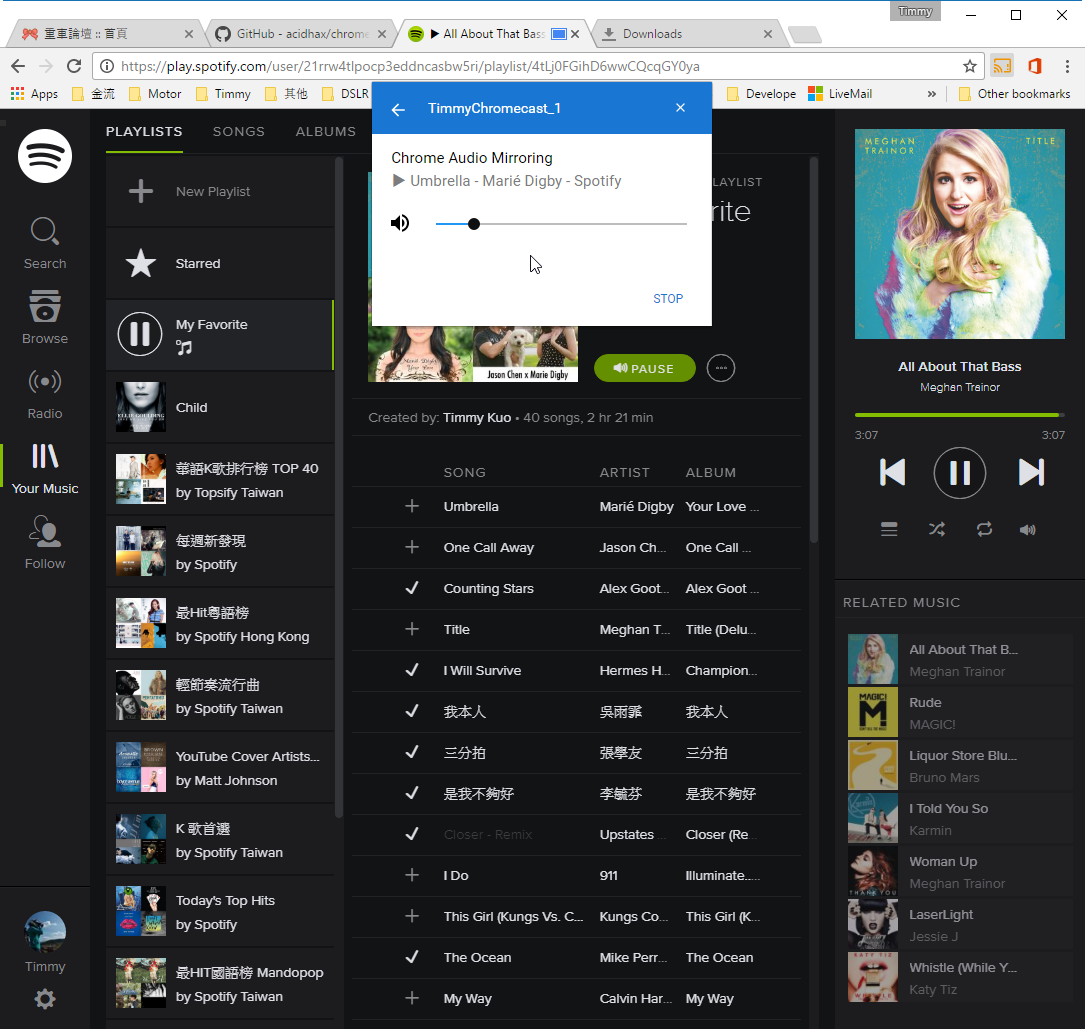Open Other bookmarks folder

pyautogui.click(x=1014, y=93)
